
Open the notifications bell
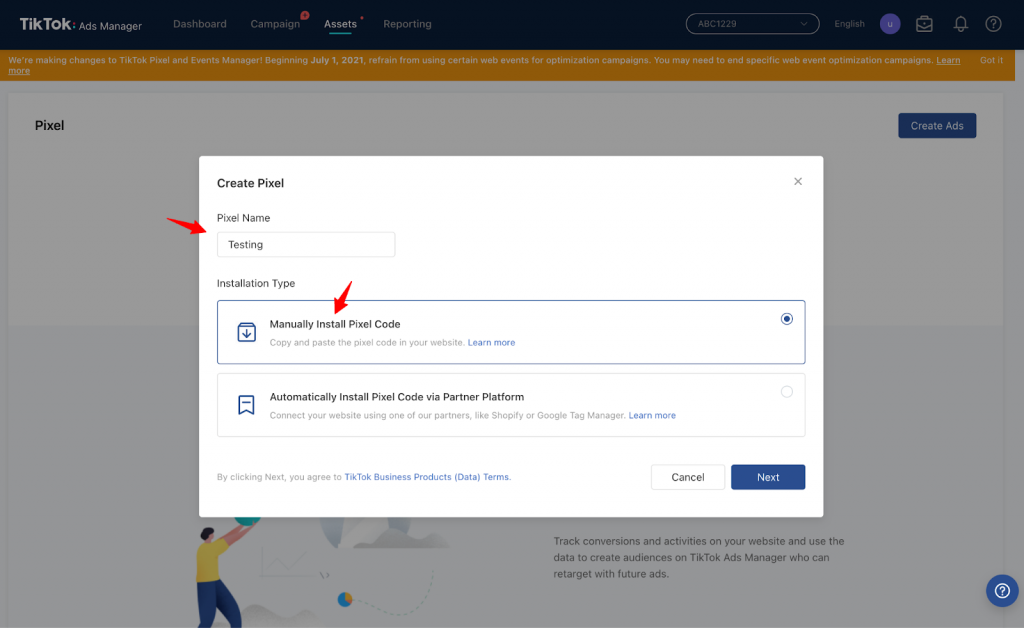[x=960, y=24]
